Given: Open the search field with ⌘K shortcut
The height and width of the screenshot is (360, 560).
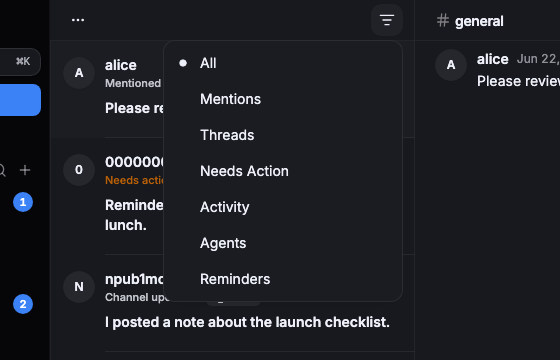Looking at the screenshot, I should click(20, 62).
